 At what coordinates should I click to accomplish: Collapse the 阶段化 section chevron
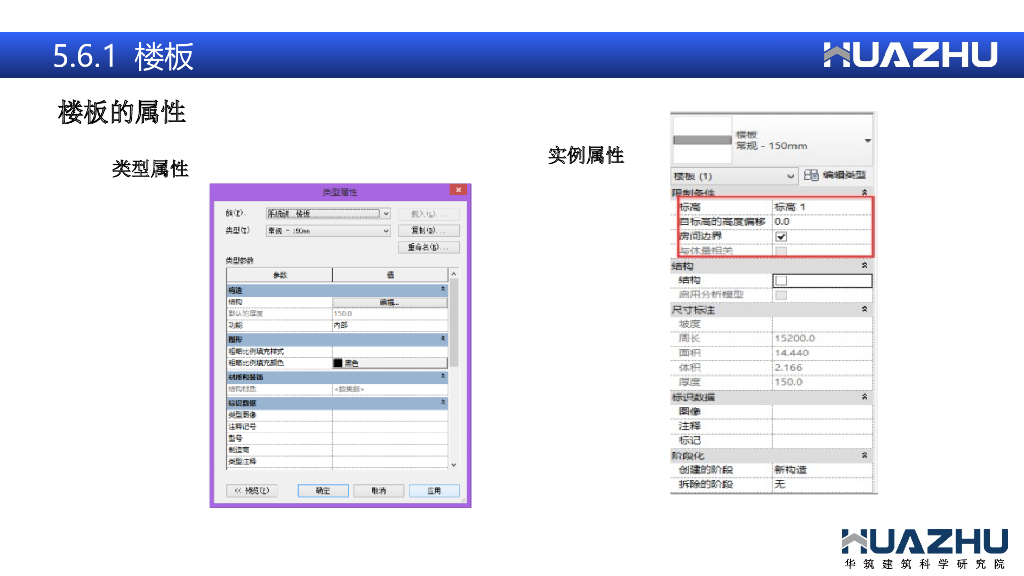tap(864, 455)
